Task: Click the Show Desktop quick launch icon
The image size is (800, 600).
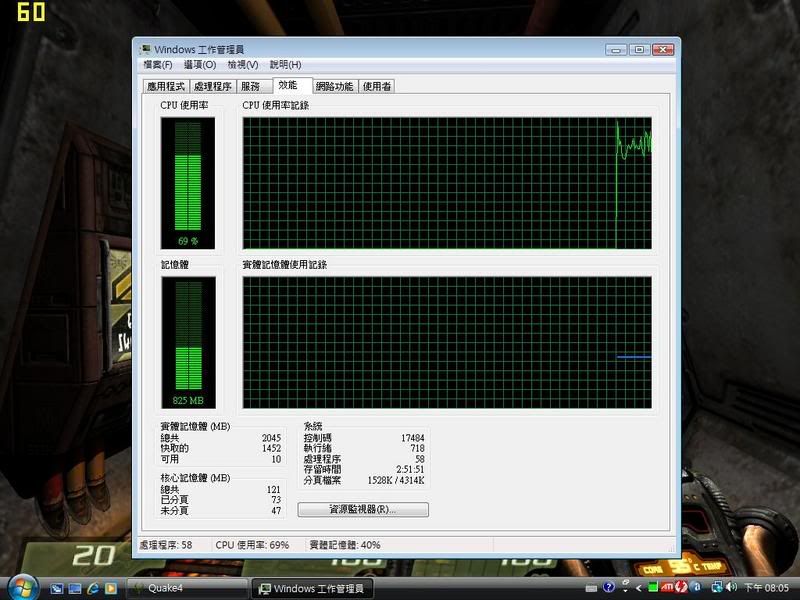Action: 57,588
